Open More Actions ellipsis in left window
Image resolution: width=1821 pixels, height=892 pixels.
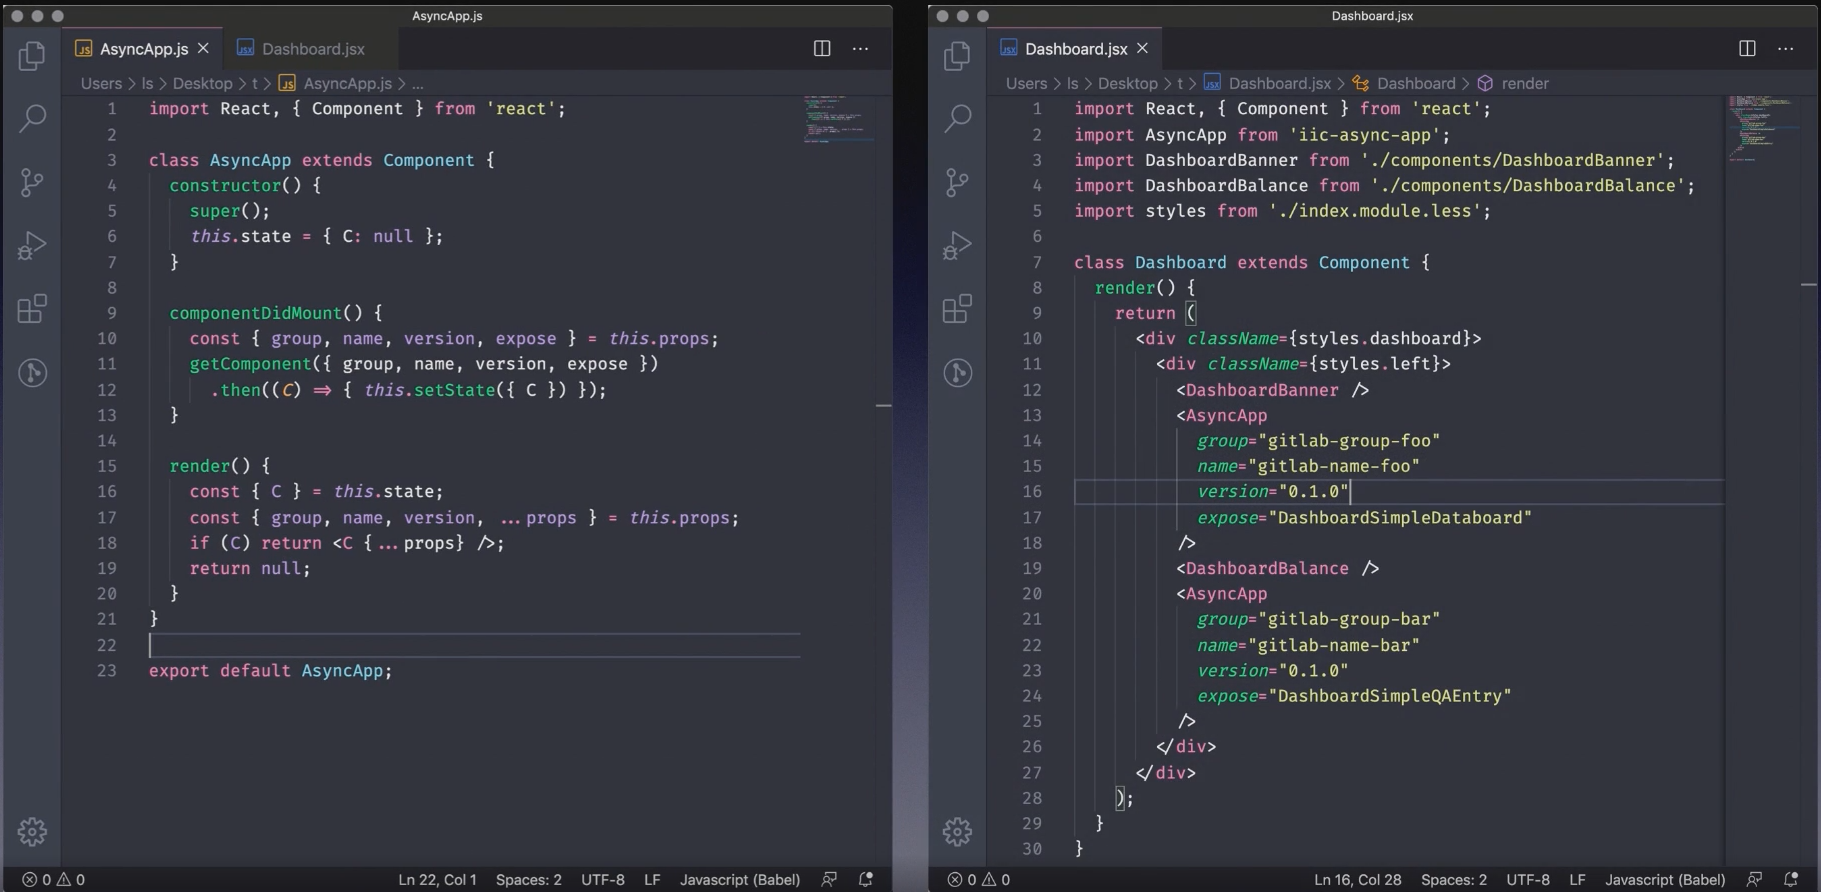click(x=860, y=49)
